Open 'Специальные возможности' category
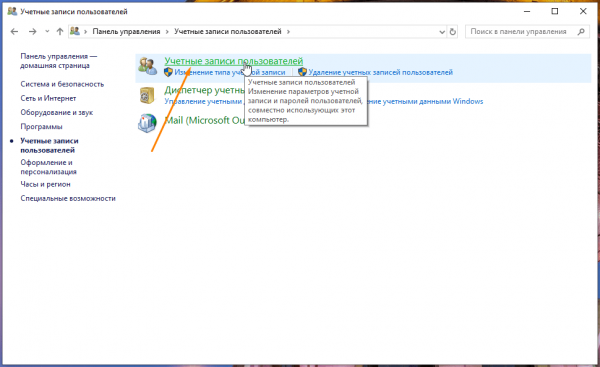Screen dimensions: 600x367 (68, 199)
